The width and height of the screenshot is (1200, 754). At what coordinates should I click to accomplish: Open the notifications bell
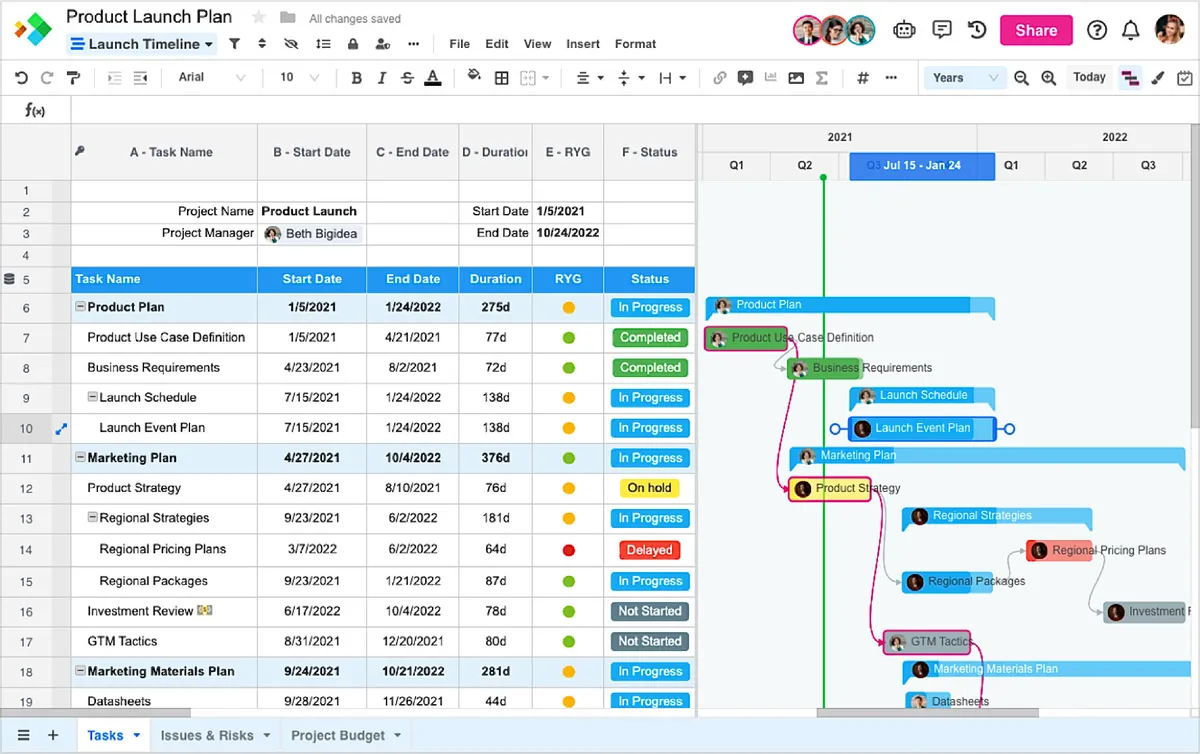tap(1130, 30)
